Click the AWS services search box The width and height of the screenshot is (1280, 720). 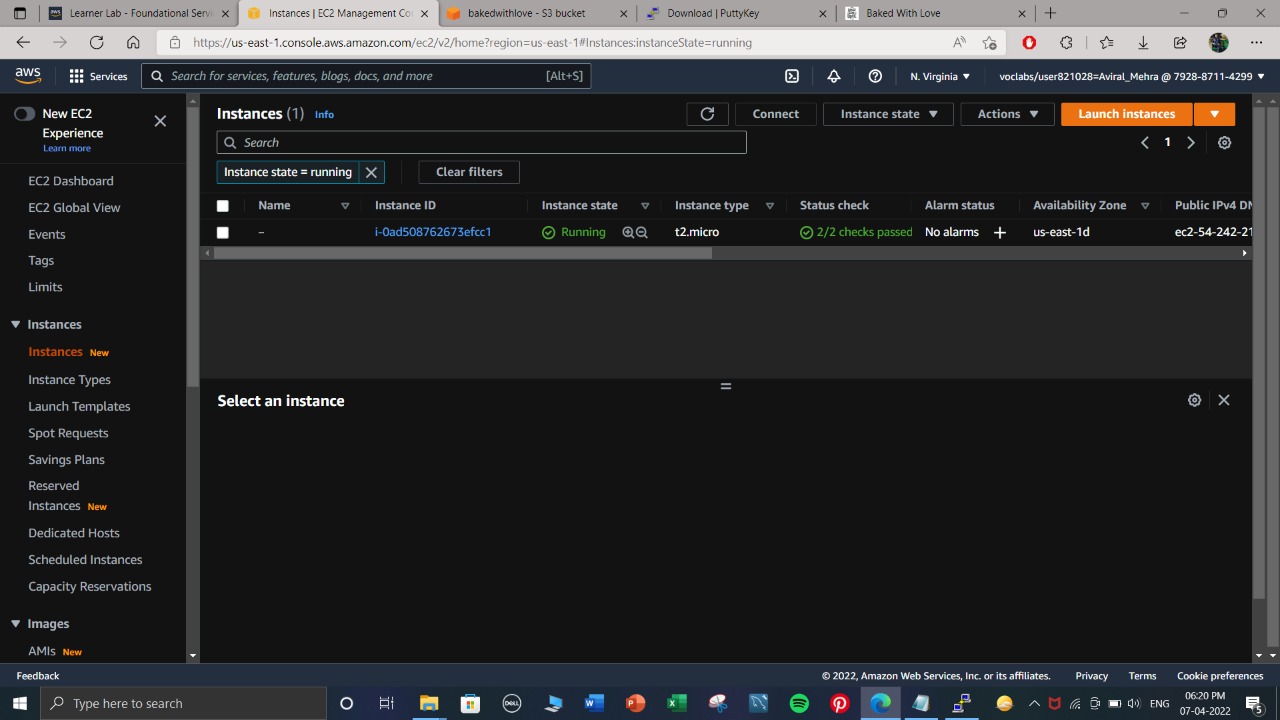coord(366,76)
